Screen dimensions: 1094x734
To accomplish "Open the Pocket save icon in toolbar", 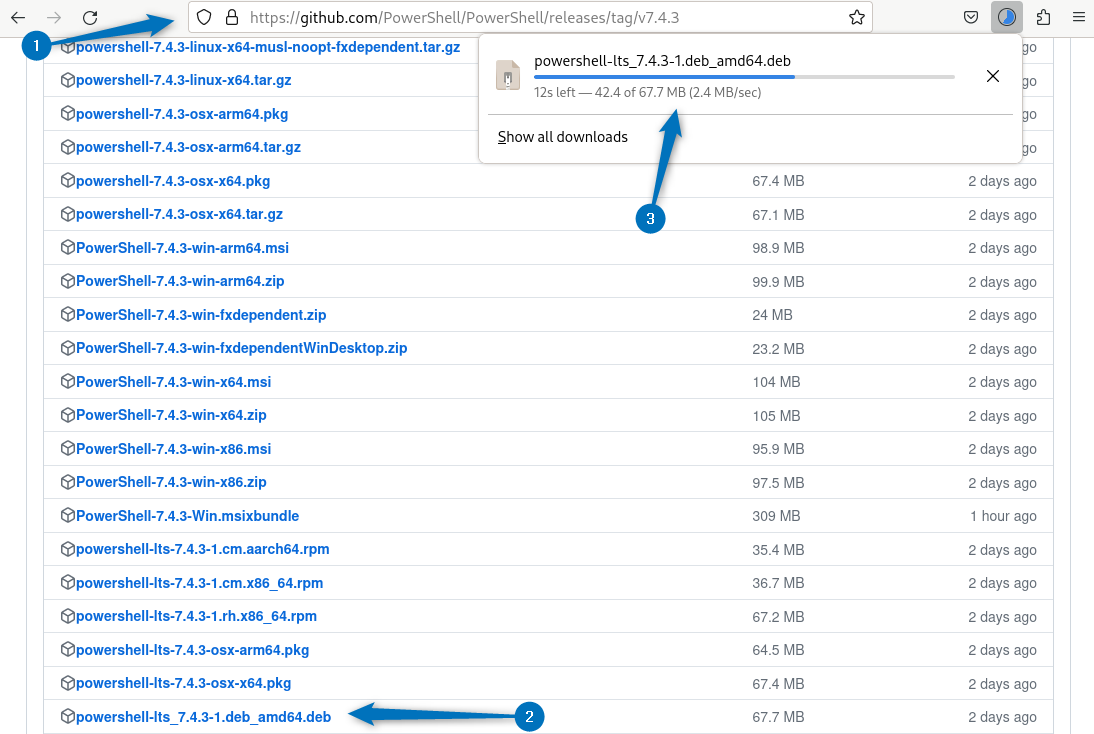I will [x=970, y=17].
